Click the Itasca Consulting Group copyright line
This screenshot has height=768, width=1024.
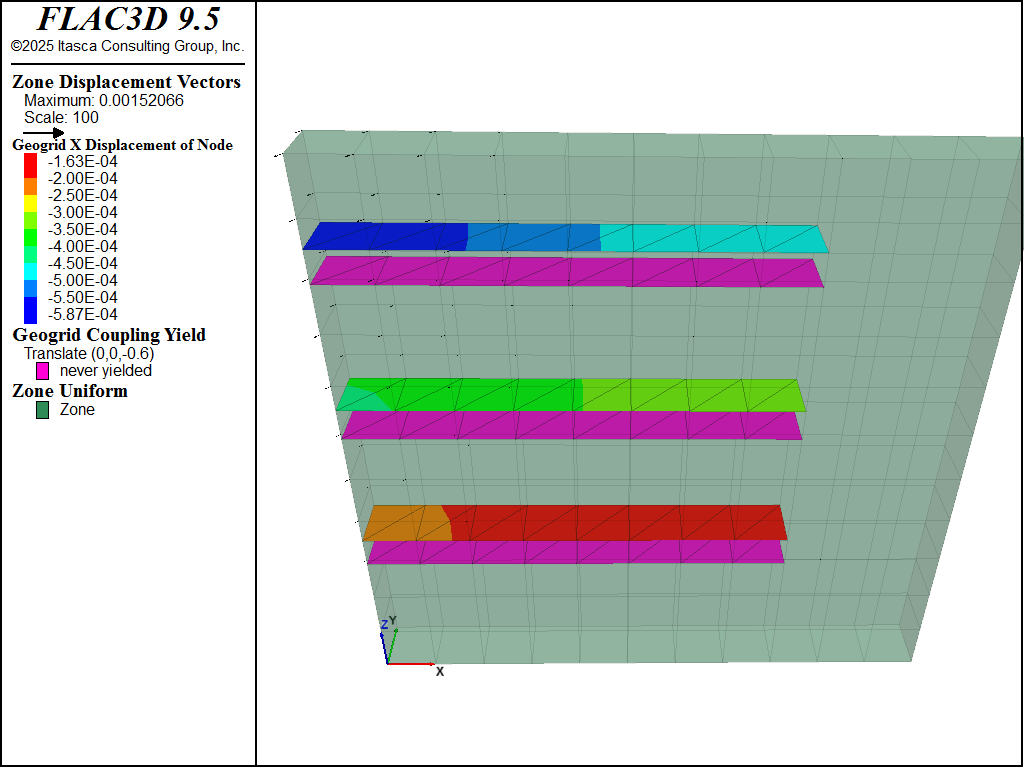click(x=127, y=46)
